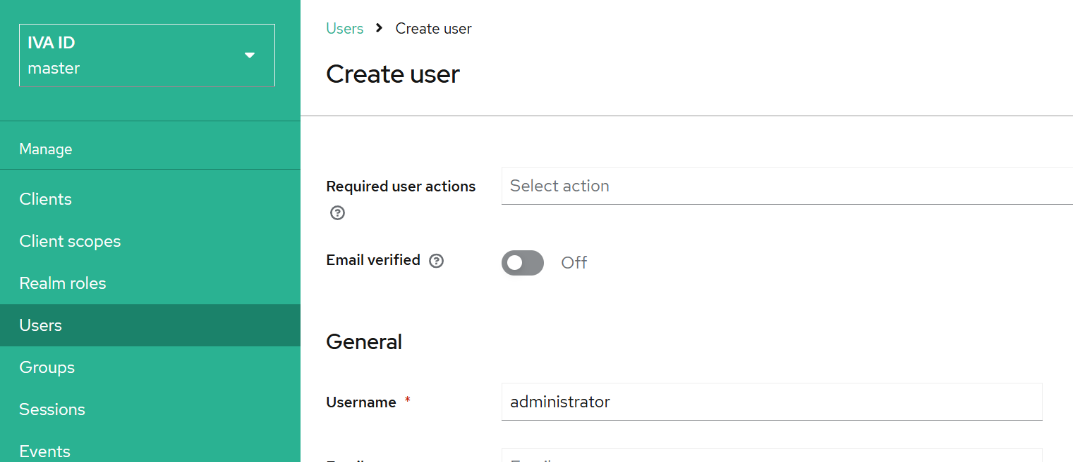The width and height of the screenshot is (1073, 462).
Task: Click the General section heading
Action: pos(364,342)
